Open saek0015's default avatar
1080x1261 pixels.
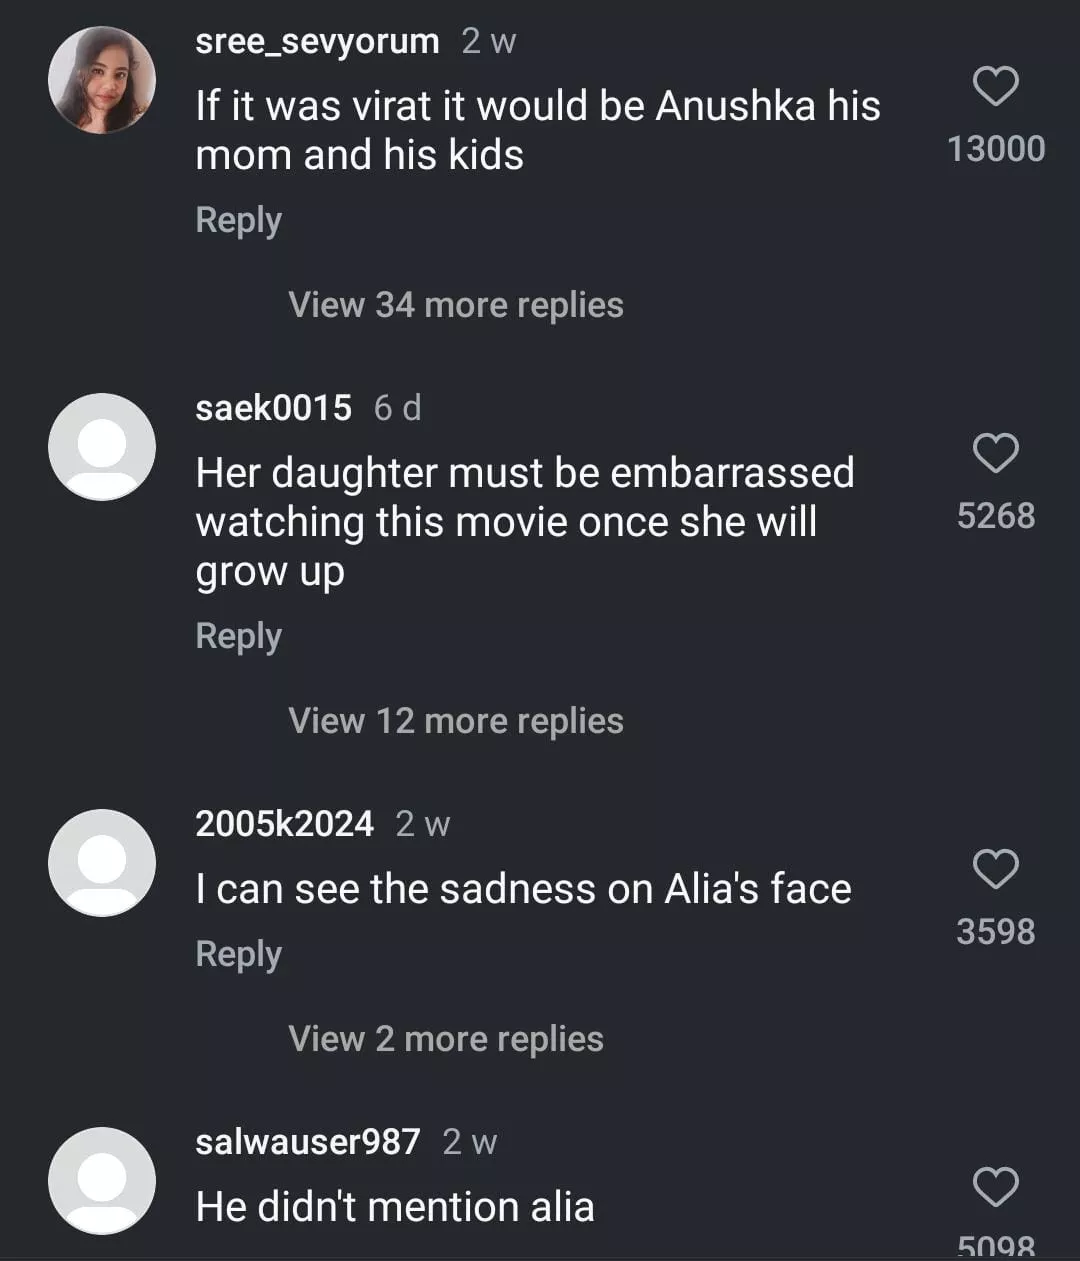click(102, 446)
